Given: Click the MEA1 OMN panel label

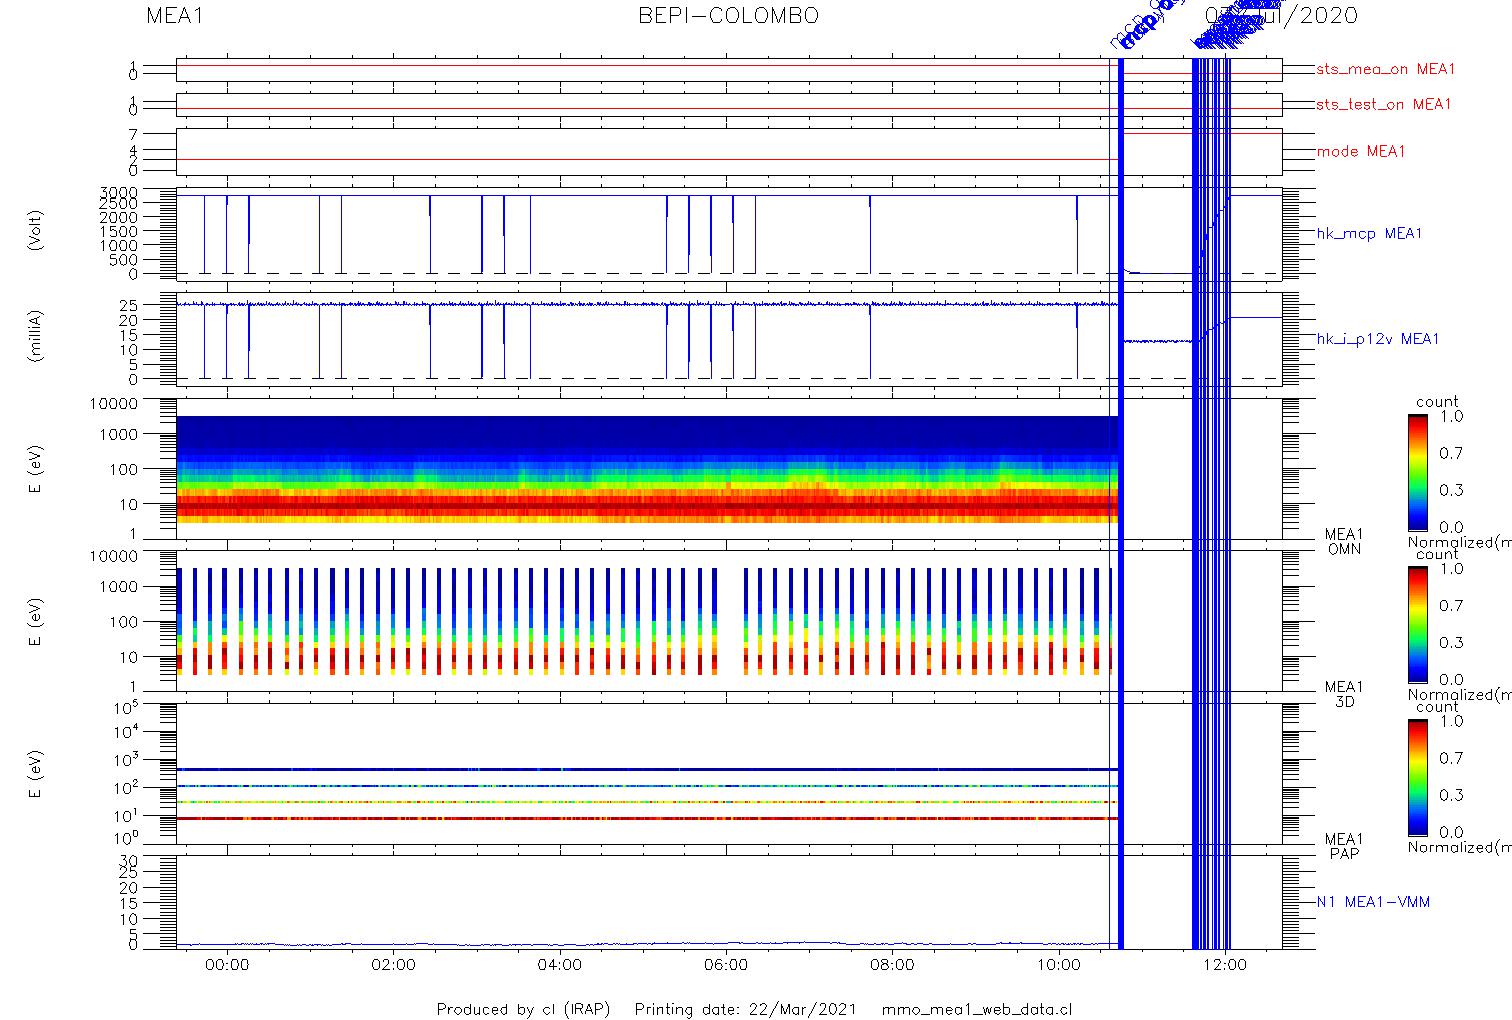Looking at the screenshot, I should pos(1344,542).
